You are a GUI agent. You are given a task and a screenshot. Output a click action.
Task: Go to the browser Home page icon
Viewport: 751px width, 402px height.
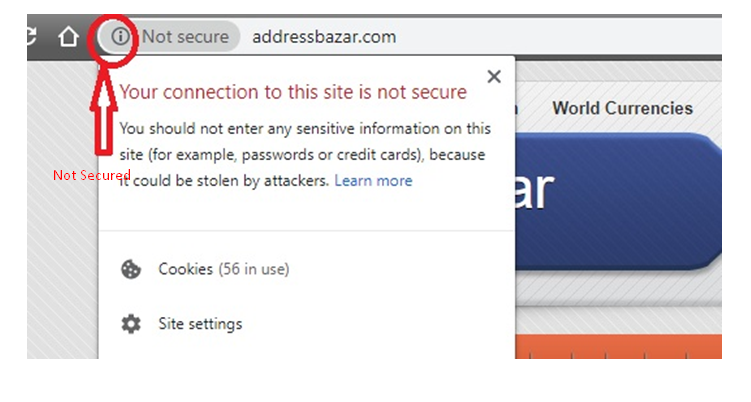coord(68,38)
